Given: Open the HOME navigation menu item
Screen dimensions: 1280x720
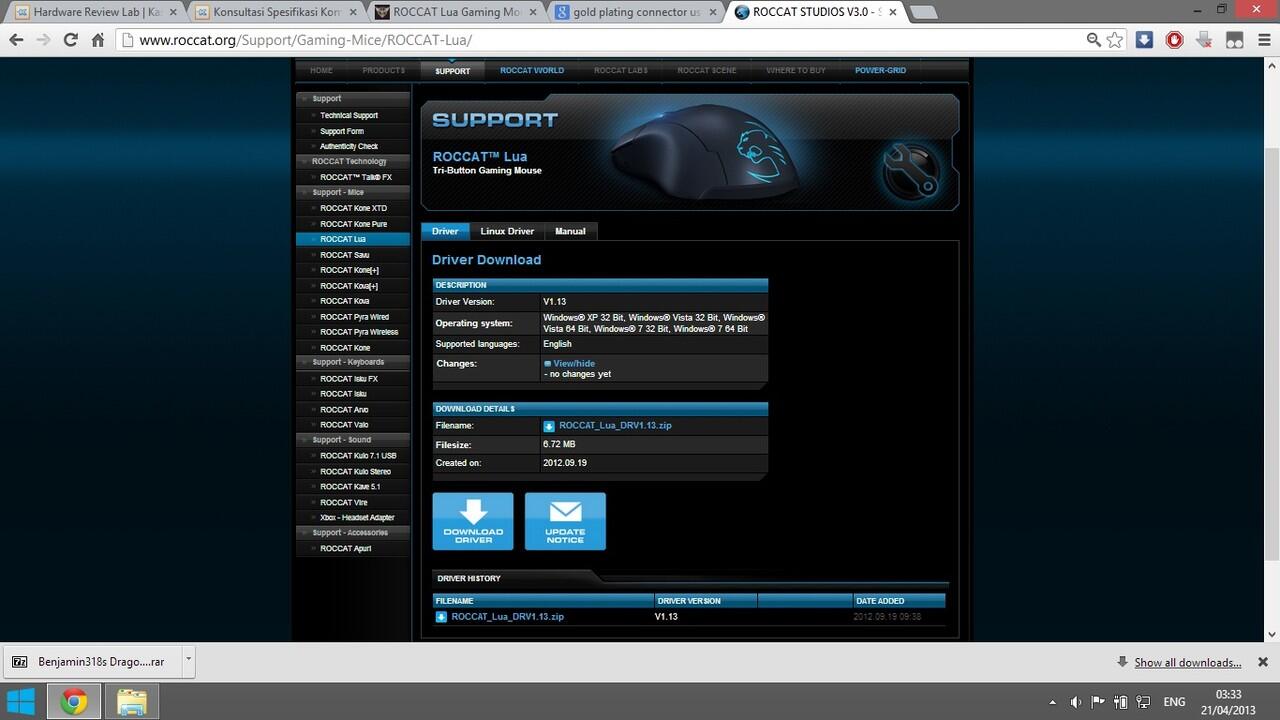Looking at the screenshot, I should pyautogui.click(x=321, y=71).
